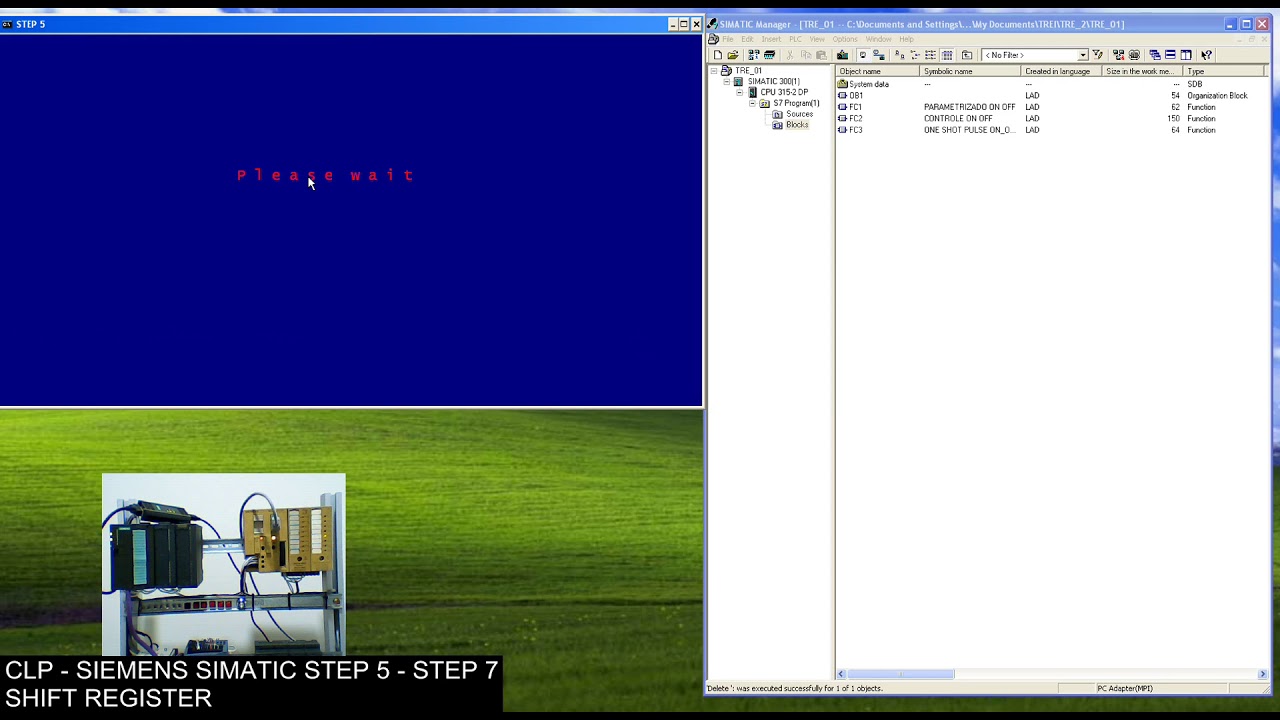Collapse the TRE_01 project node
The height and width of the screenshot is (720, 1280).
coord(714,71)
